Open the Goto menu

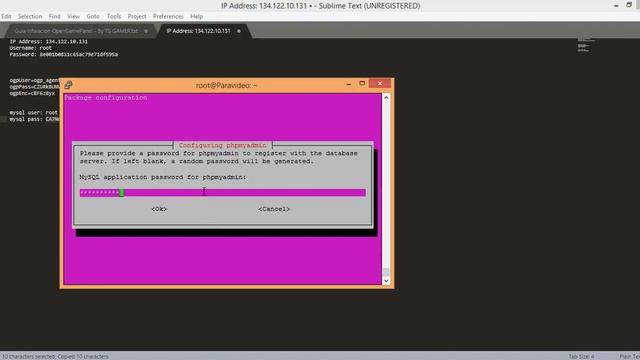click(x=93, y=16)
